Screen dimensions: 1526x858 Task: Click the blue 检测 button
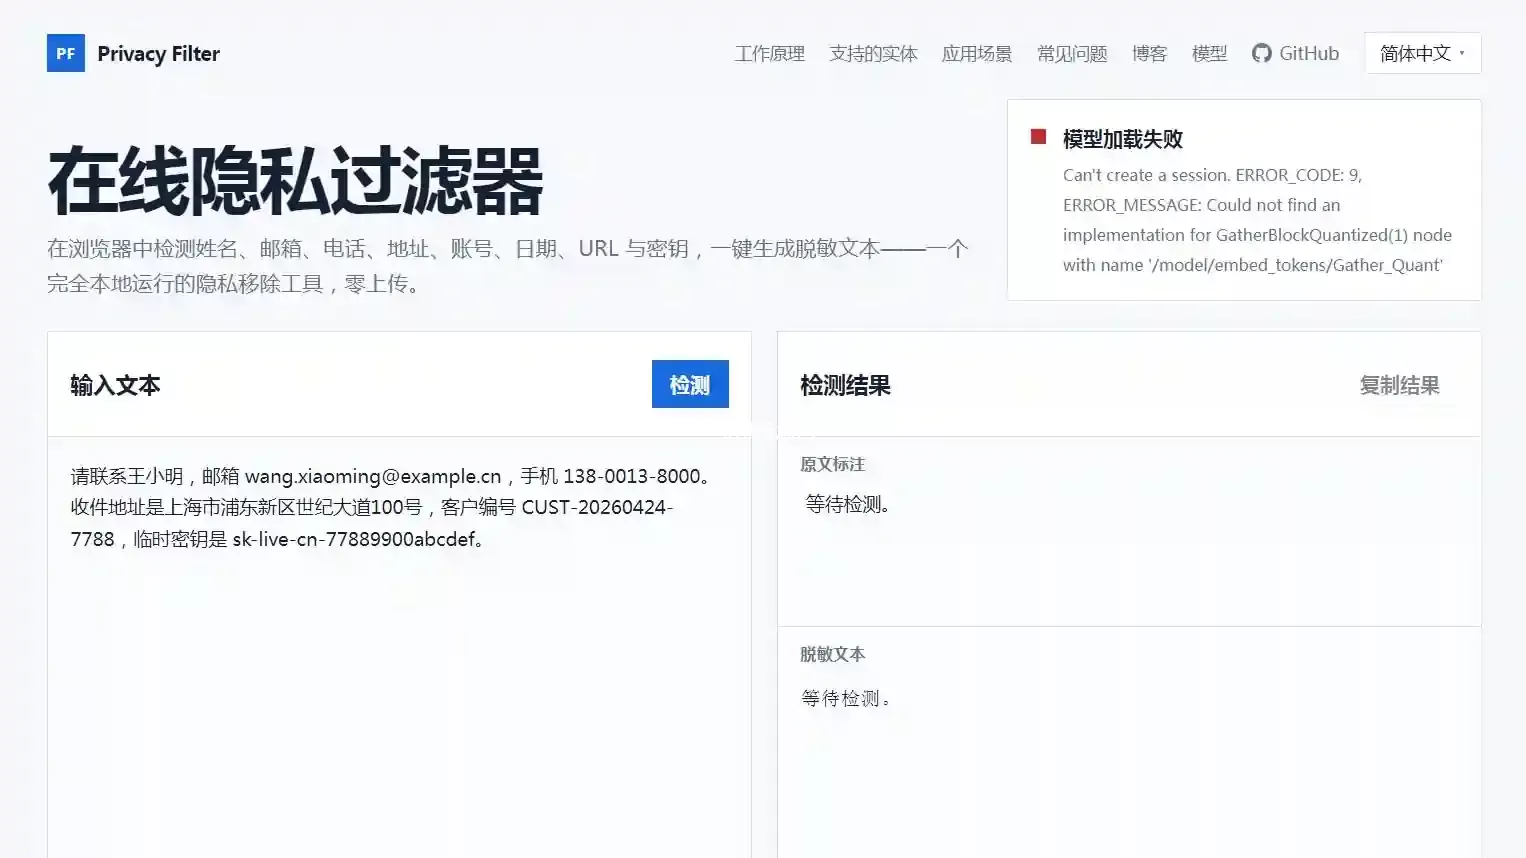coord(690,384)
